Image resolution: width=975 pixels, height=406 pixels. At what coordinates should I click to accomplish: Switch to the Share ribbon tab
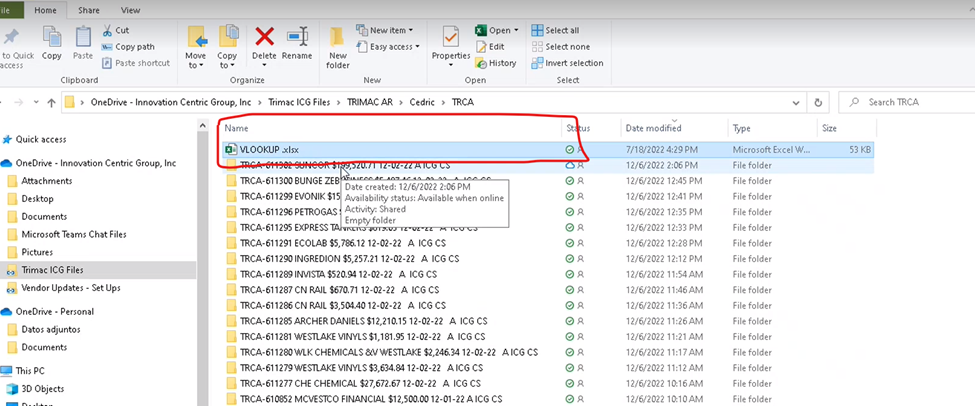tap(89, 10)
